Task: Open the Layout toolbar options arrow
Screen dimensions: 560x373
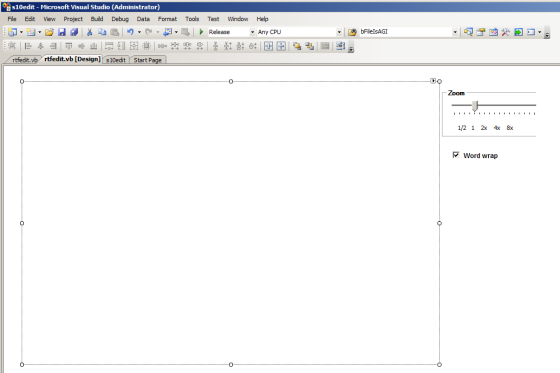Action: pyautogui.click(x=351, y=48)
